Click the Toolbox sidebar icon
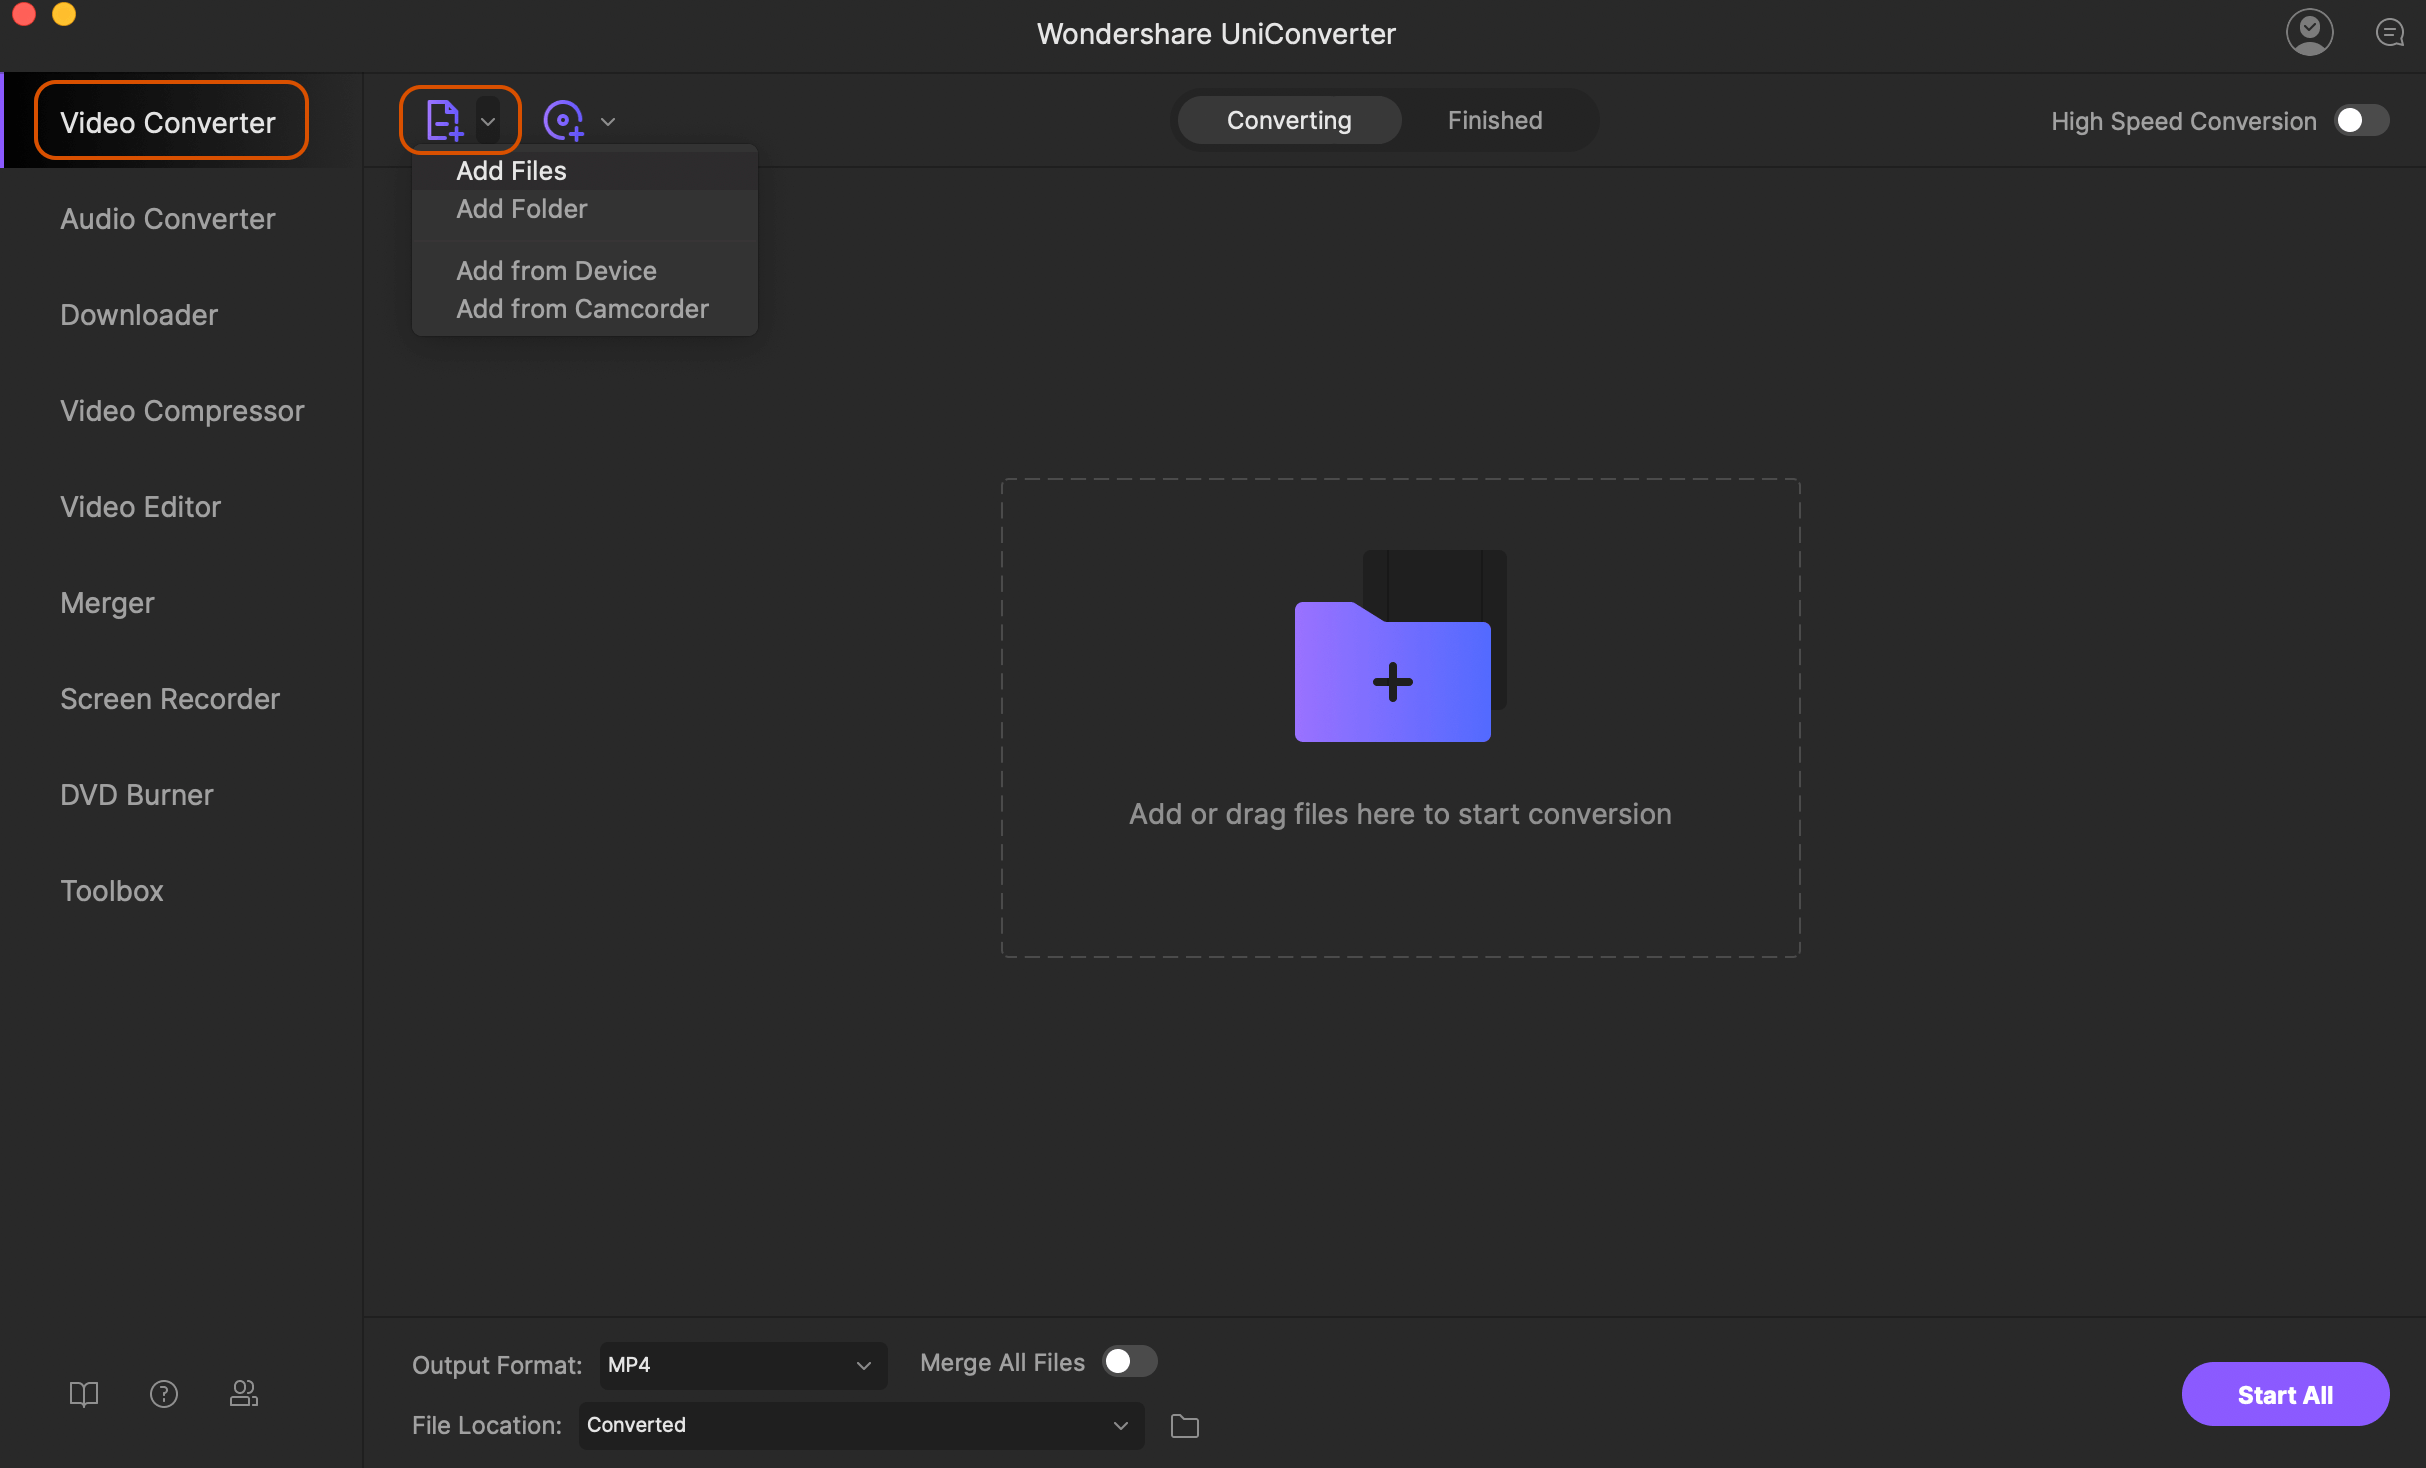The image size is (2426, 1468). (109, 889)
